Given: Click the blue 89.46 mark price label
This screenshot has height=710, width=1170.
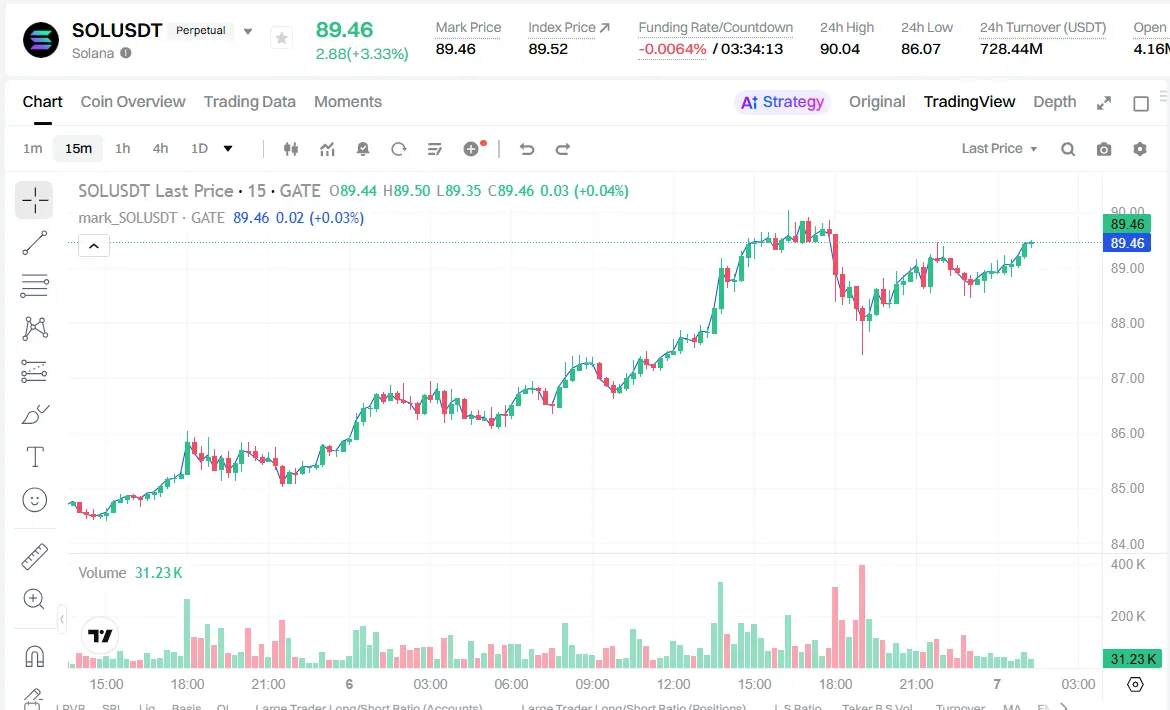Looking at the screenshot, I should click(x=1127, y=243).
